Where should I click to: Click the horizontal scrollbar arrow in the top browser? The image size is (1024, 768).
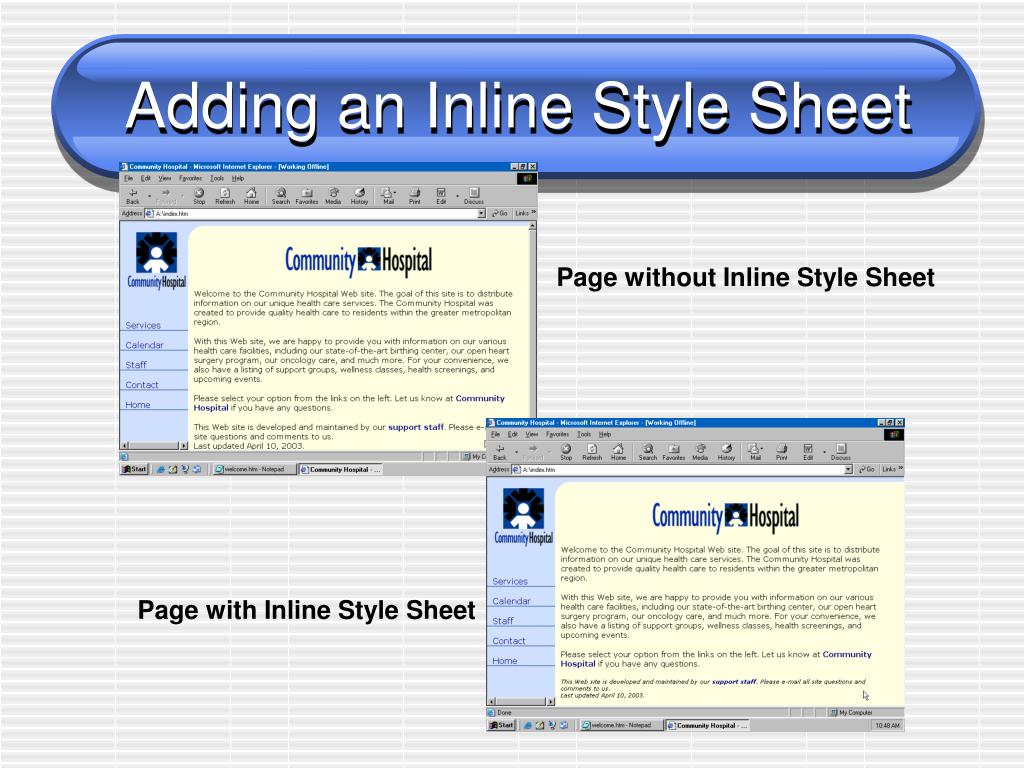point(124,447)
